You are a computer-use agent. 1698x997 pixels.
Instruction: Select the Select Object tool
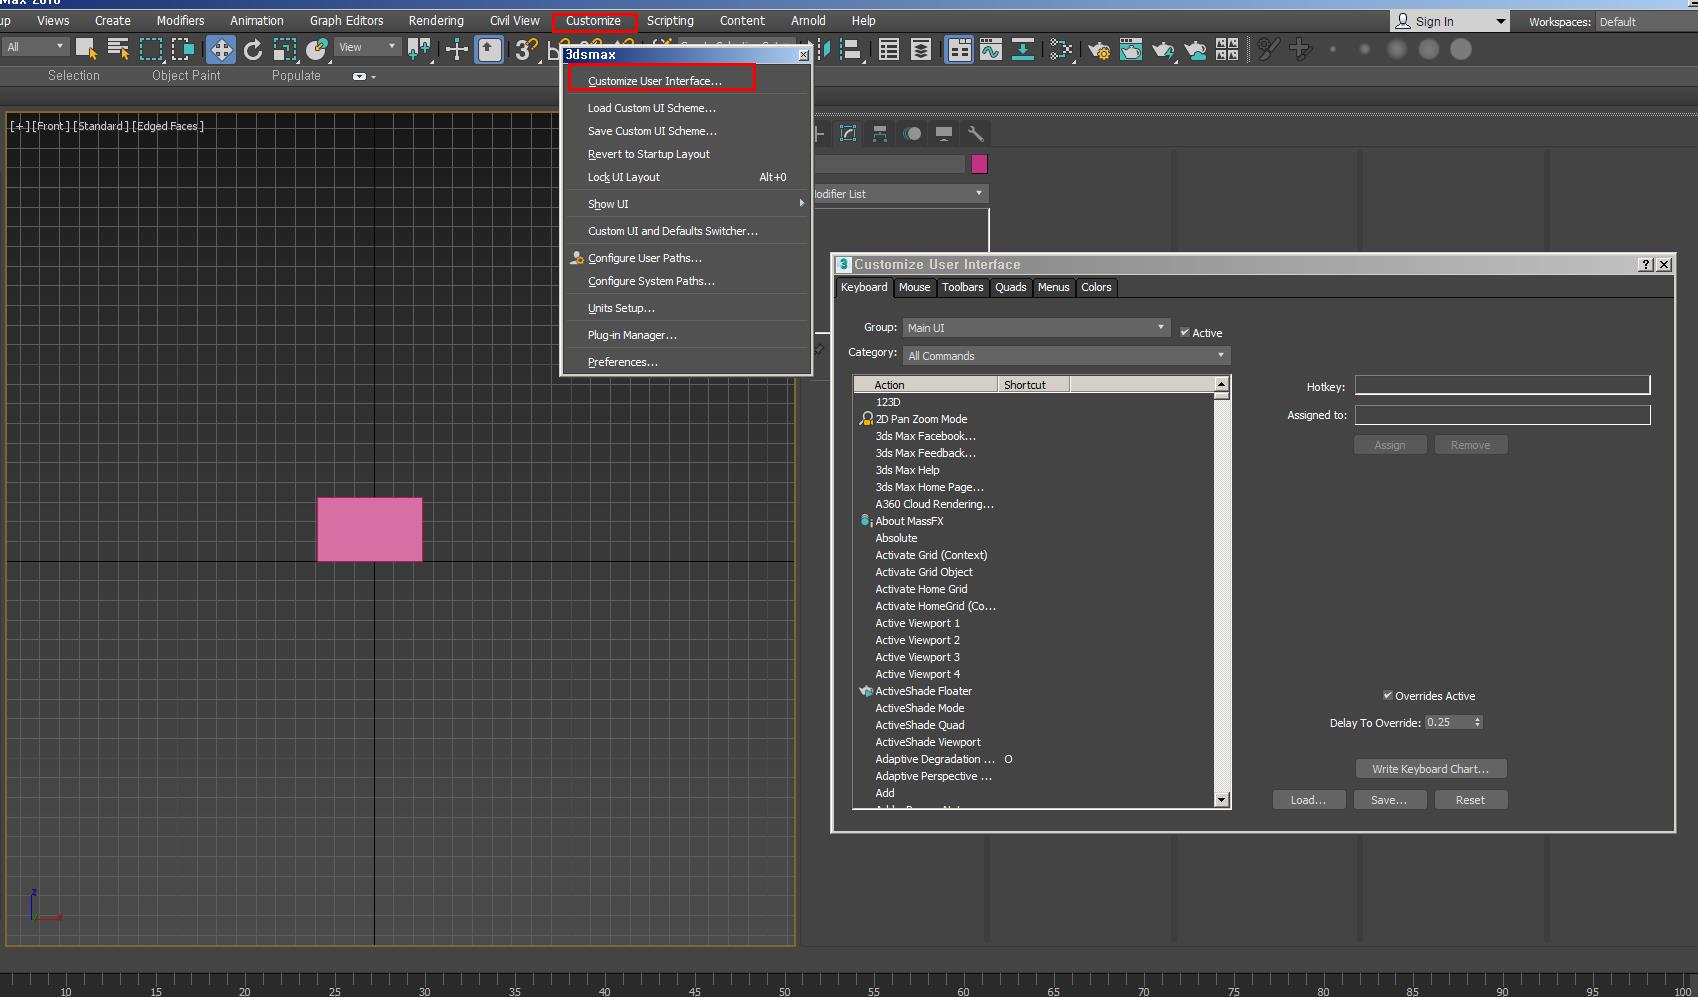click(86, 49)
